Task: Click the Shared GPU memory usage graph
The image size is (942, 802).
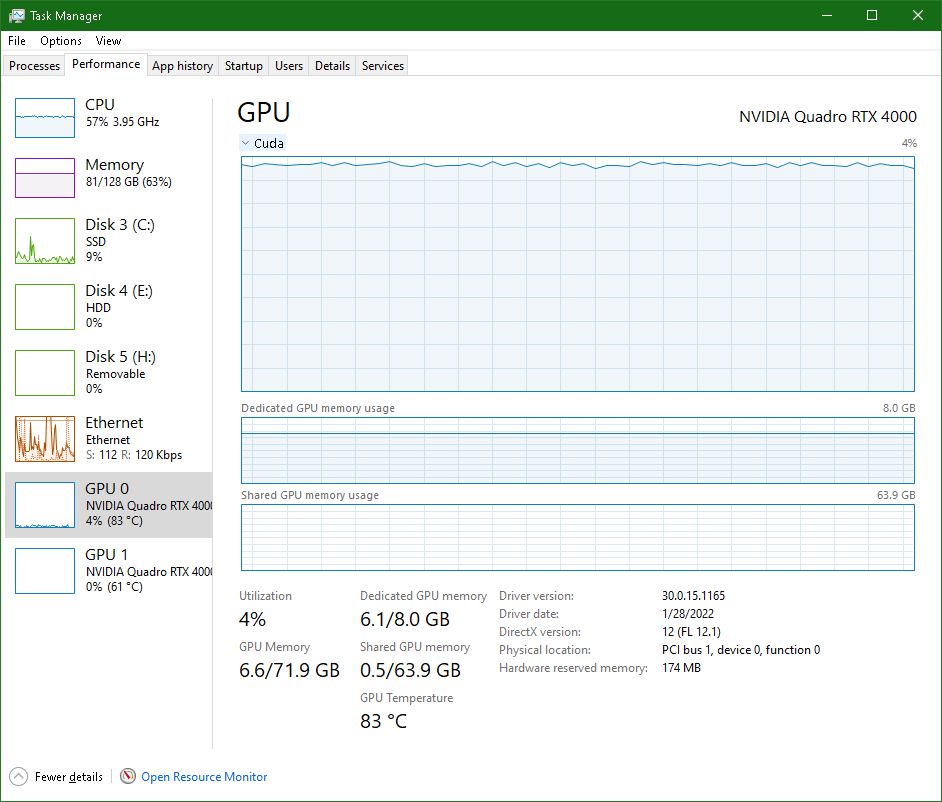Action: point(577,538)
